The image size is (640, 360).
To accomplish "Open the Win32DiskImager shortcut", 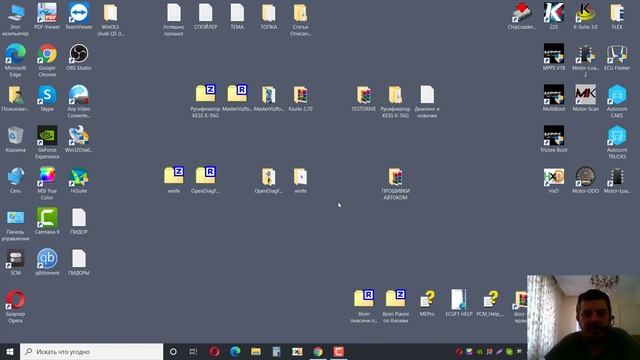I will click(79, 136).
